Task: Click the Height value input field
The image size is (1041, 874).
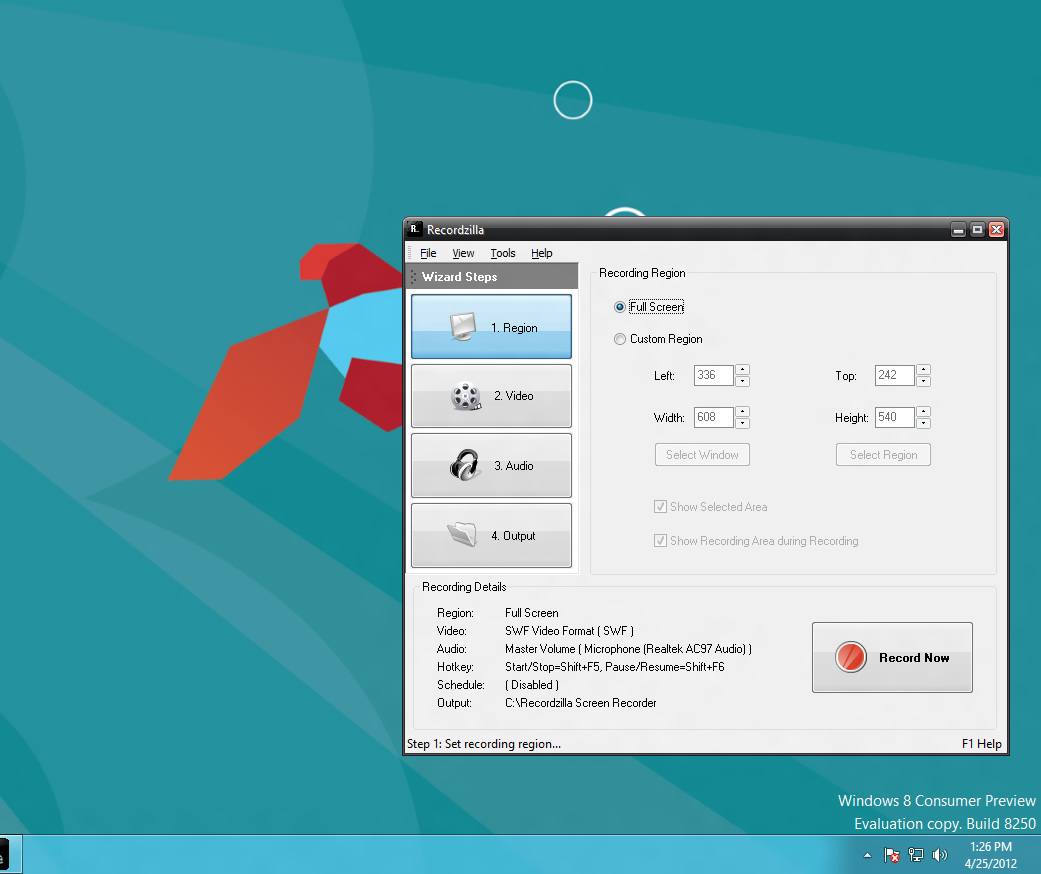Action: 894,417
